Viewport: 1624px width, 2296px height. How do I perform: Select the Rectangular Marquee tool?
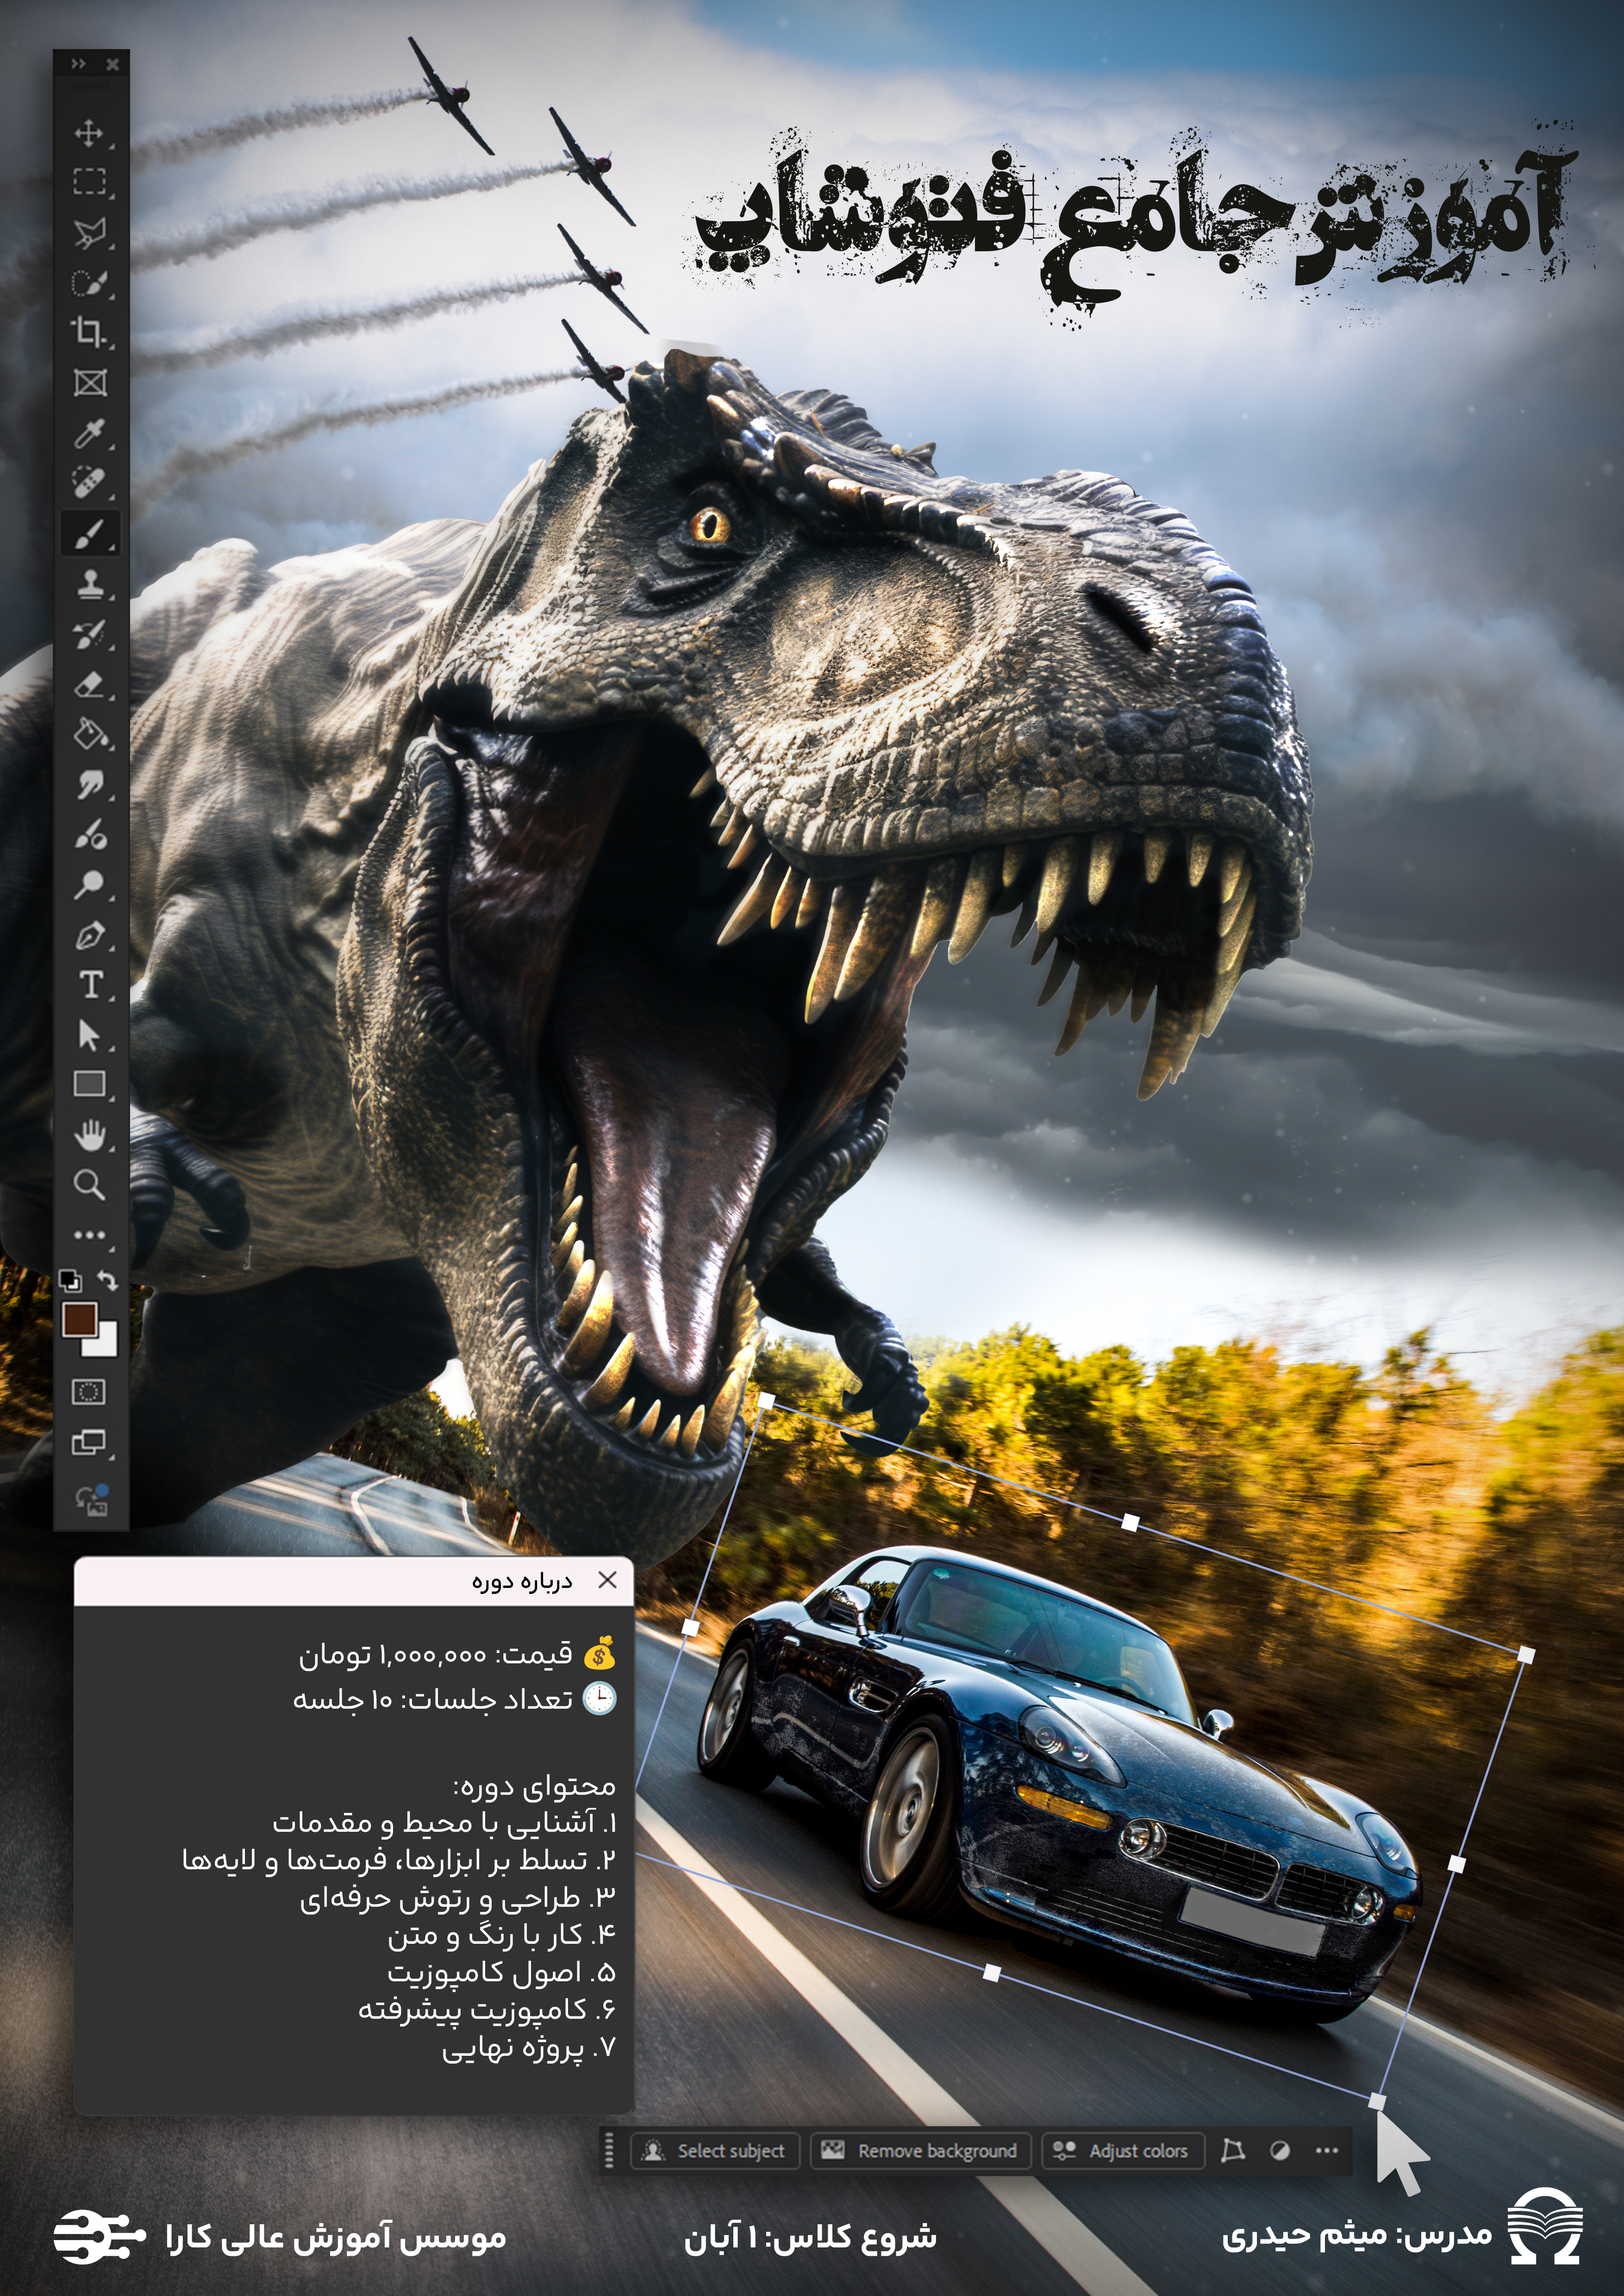click(89, 182)
